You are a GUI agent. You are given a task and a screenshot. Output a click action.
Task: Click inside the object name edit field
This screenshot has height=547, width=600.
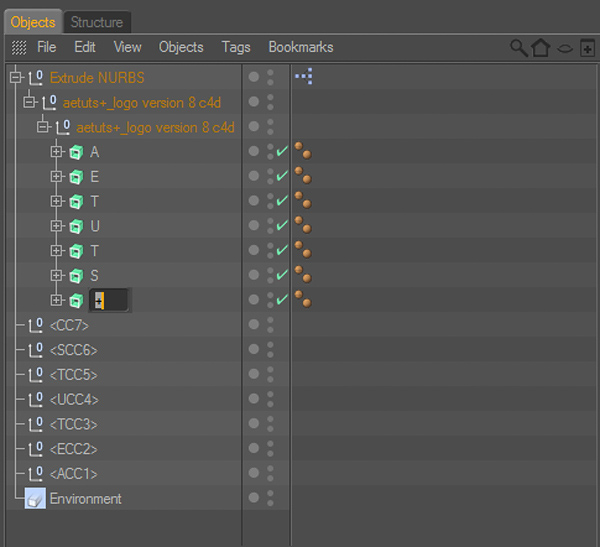(x=110, y=300)
